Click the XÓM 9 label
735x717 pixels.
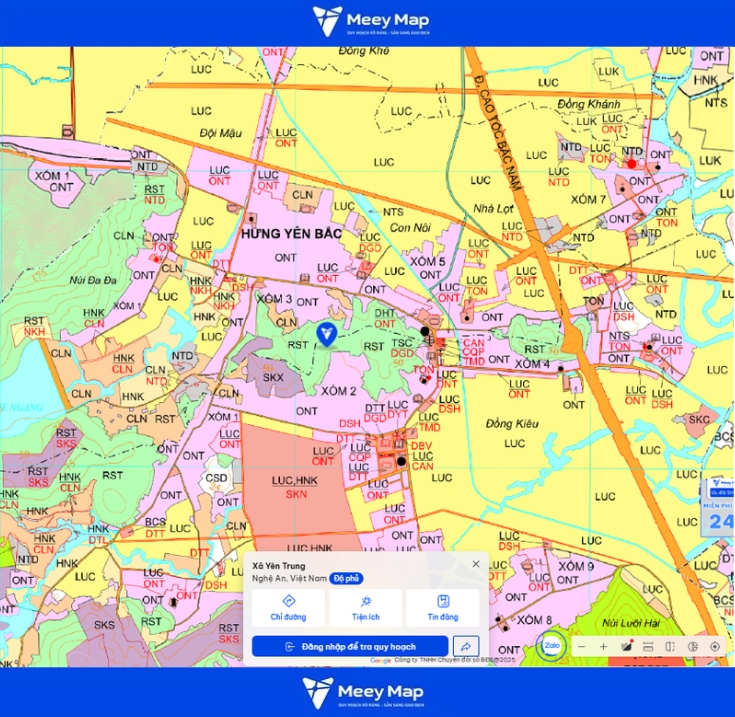576,566
